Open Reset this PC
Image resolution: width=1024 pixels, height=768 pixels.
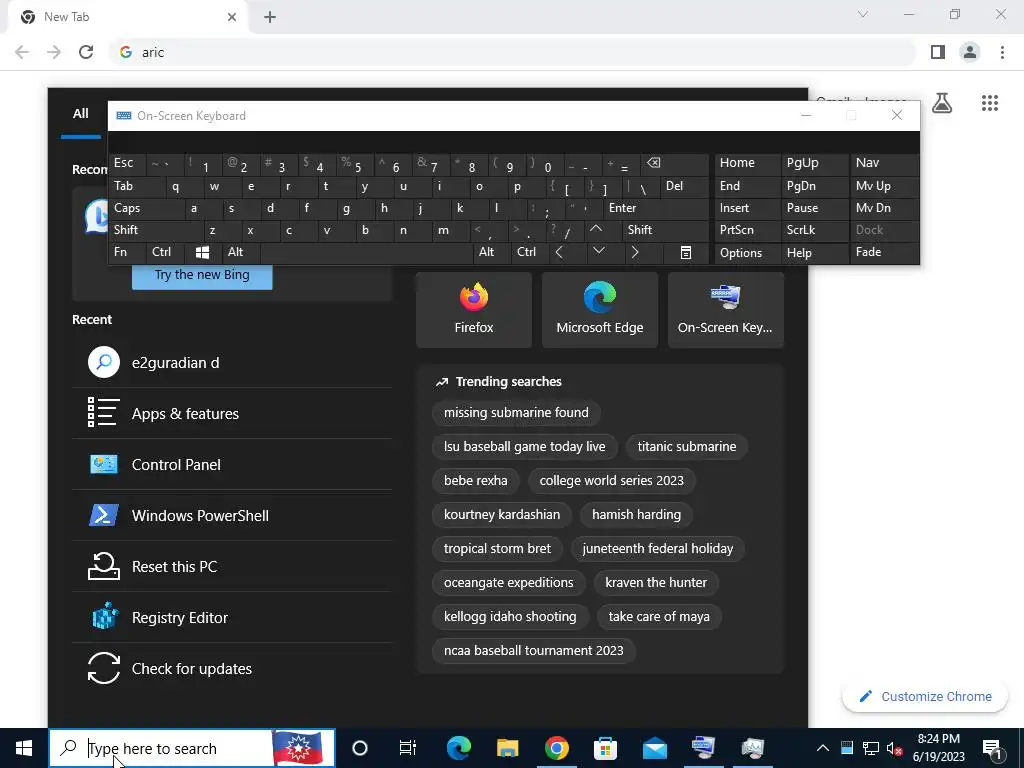[232, 566]
